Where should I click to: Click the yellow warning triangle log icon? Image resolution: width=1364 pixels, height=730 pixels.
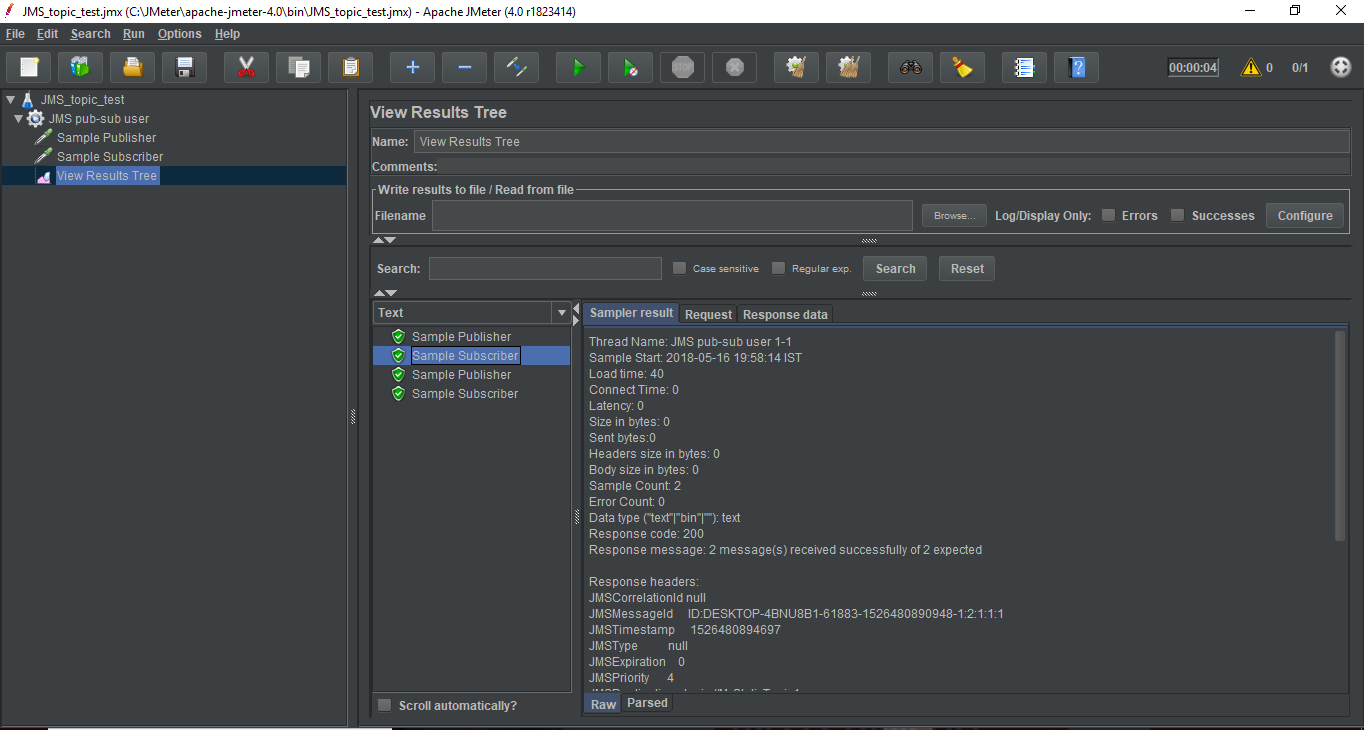(x=1250, y=68)
